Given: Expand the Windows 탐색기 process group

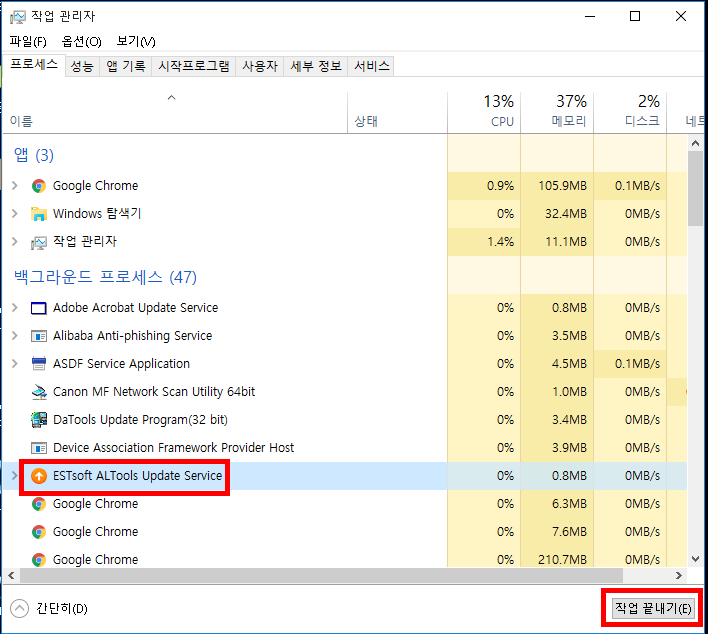Looking at the screenshot, I should pos(15,214).
